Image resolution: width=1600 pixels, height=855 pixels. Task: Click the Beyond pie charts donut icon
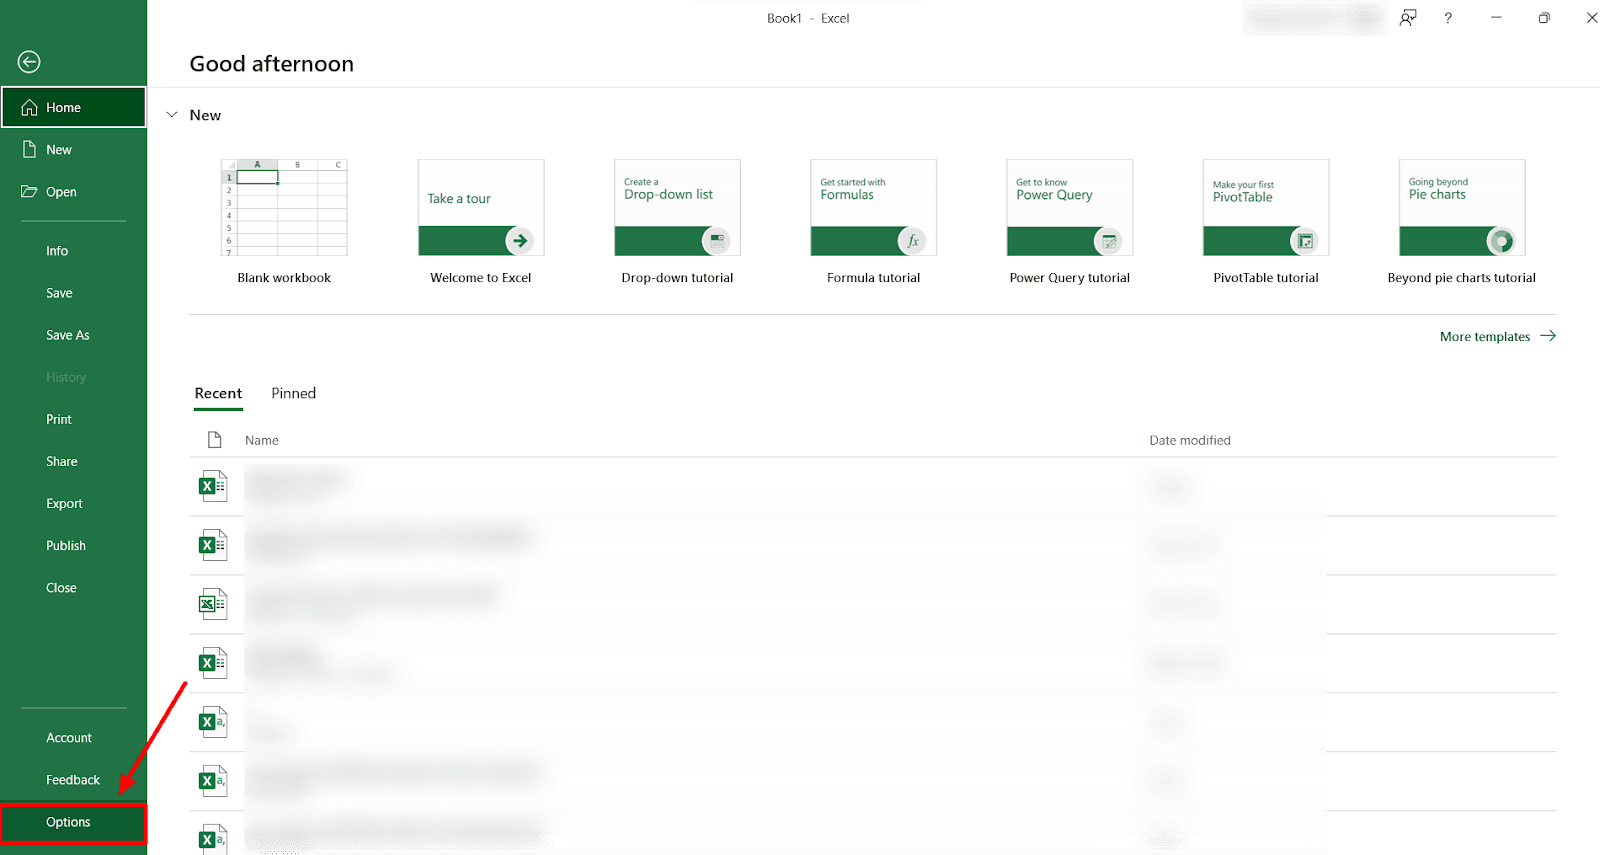click(x=1500, y=241)
